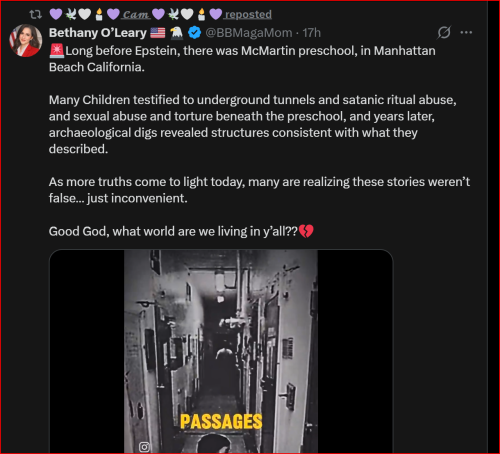Click the Grok explain-post icon
Image resolution: width=500 pixels, height=454 pixels.
444,32
